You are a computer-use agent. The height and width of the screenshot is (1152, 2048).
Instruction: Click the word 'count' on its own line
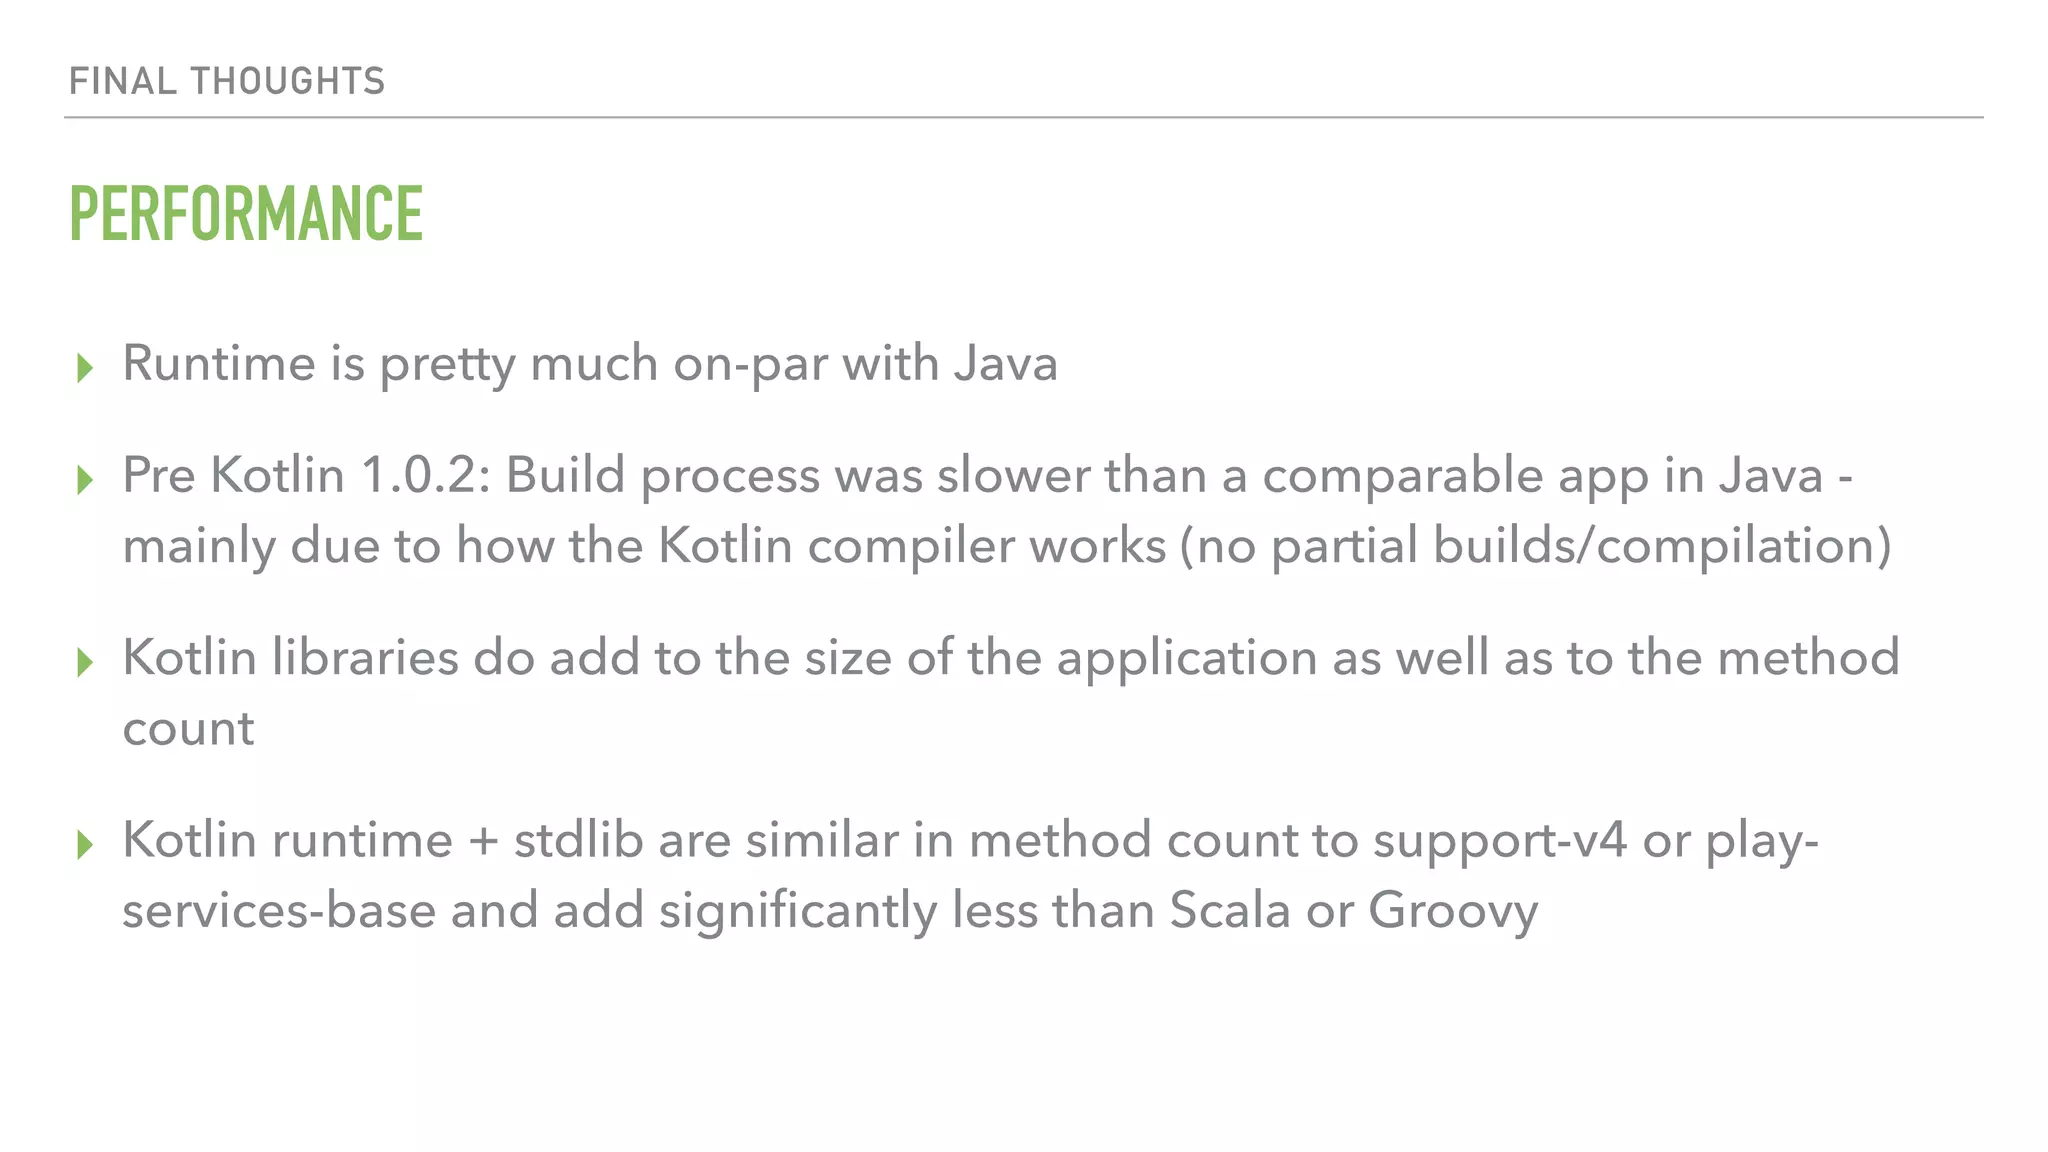(x=188, y=728)
